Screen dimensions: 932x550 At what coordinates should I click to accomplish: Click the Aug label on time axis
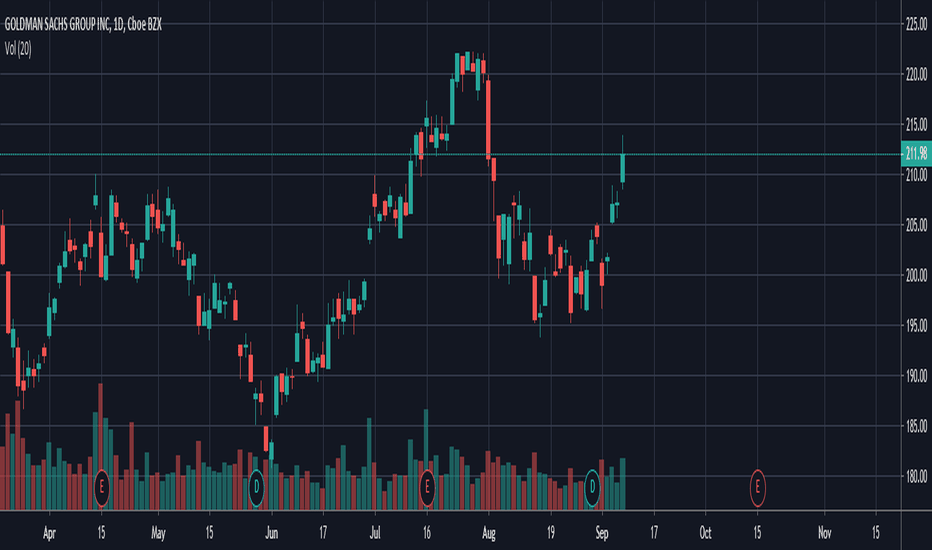pyautogui.click(x=489, y=533)
